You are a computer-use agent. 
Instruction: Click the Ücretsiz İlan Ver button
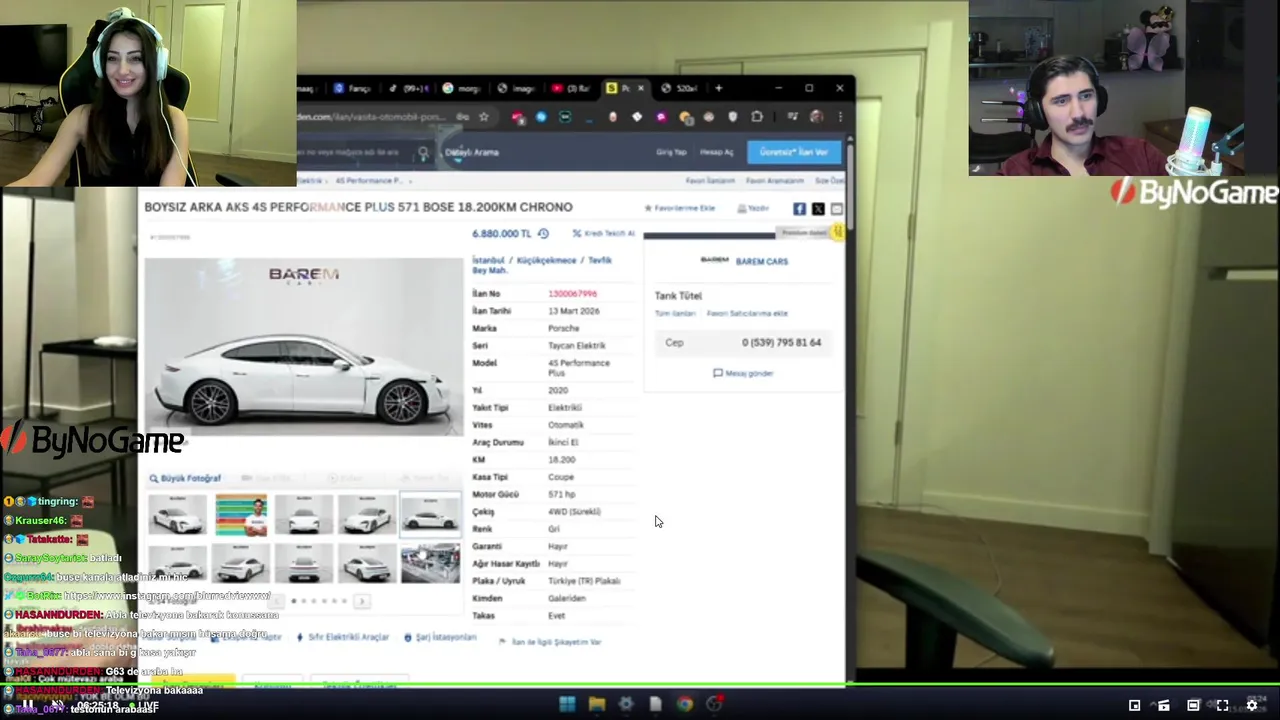click(794, 152)
